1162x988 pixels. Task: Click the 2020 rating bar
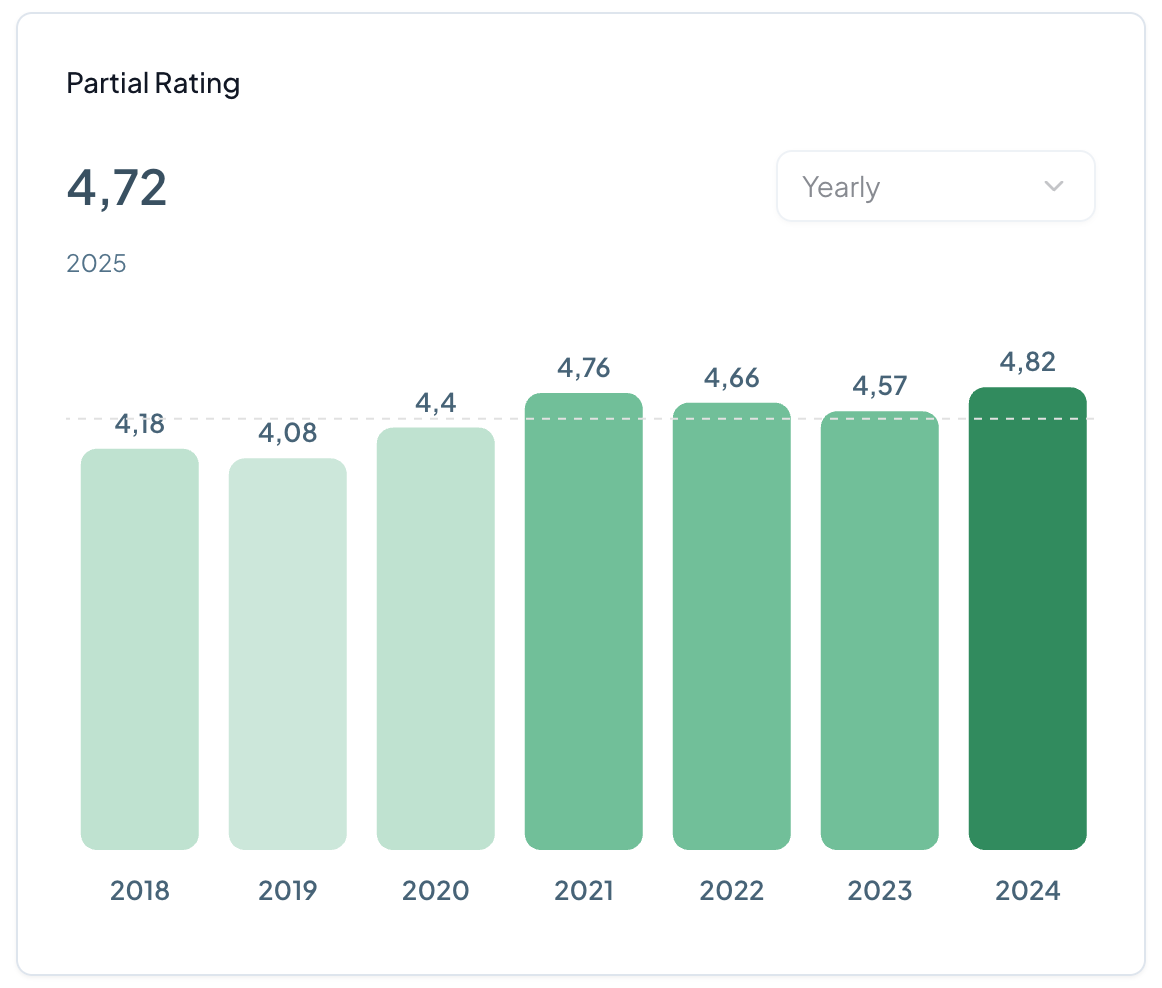tap(436, 640)
